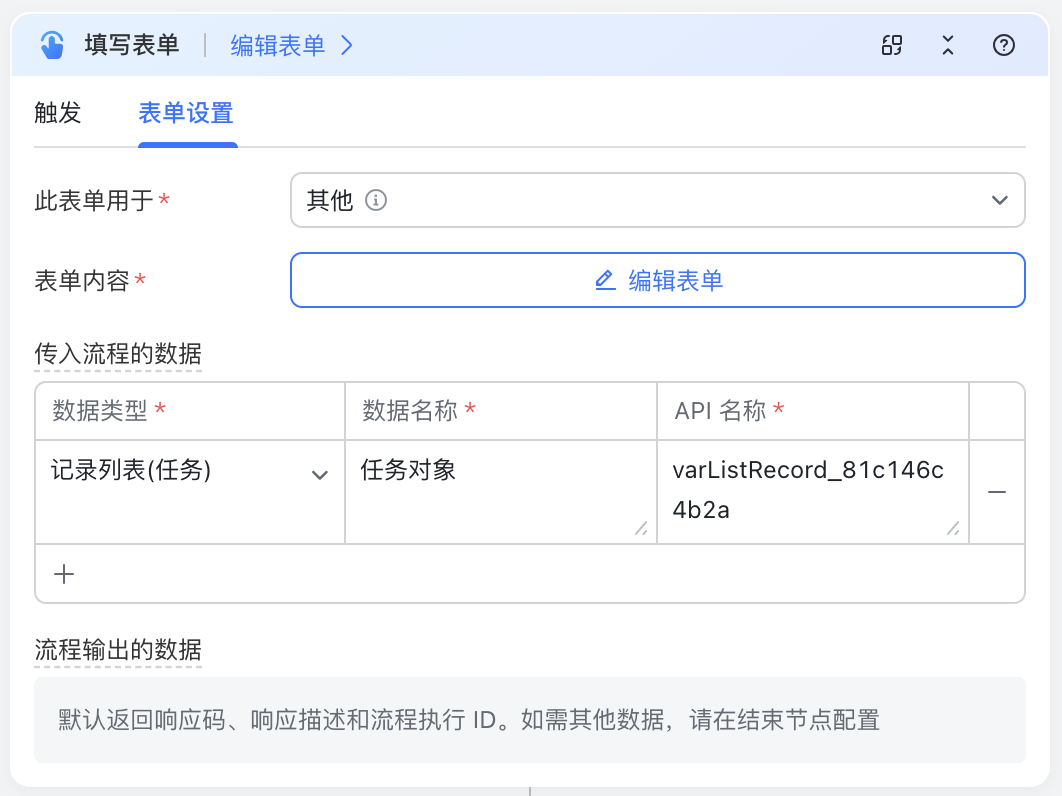Click the expand panel icon in header

pos(891,45)
